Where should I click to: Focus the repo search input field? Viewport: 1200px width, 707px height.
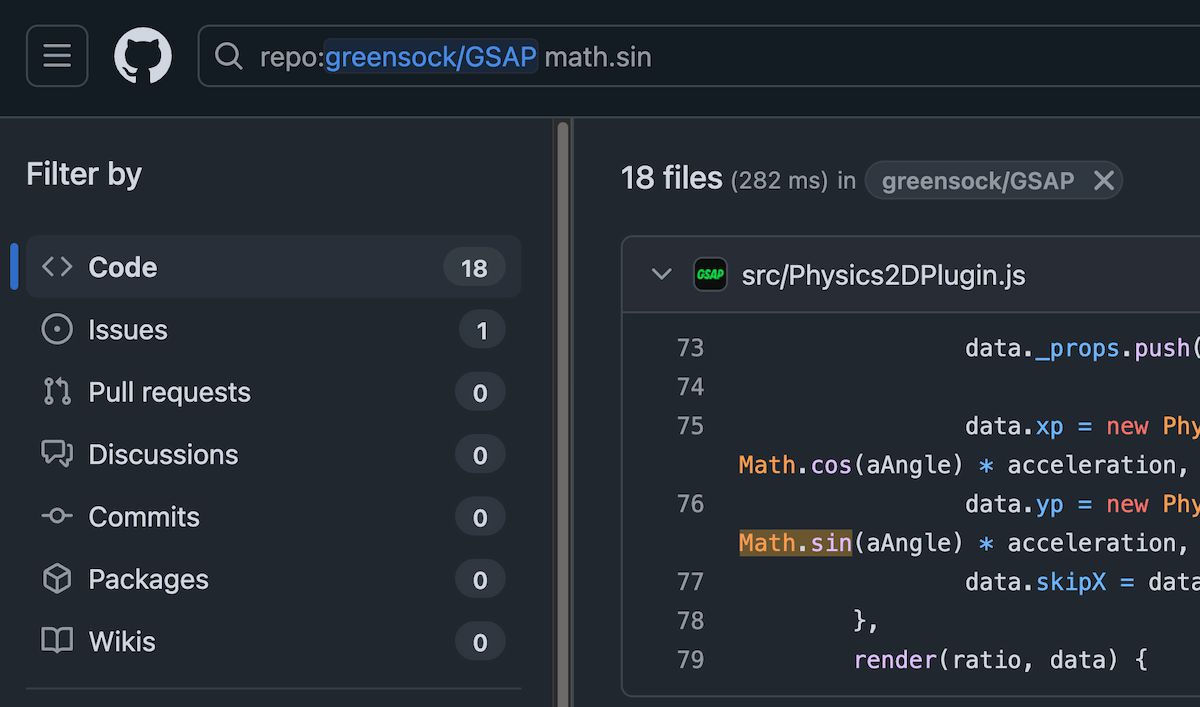(800, 57)
